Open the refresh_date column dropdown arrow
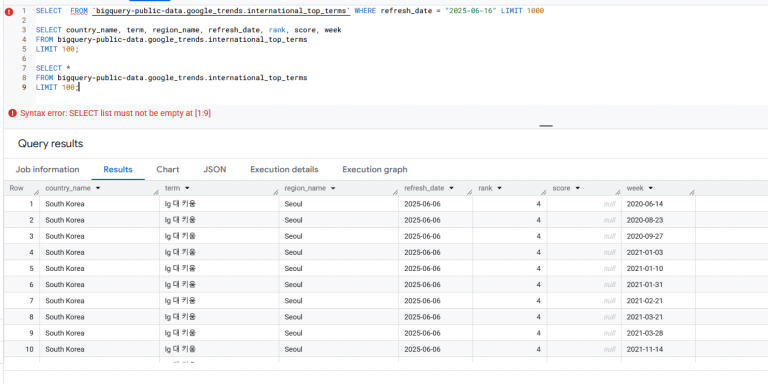 pos(452,188)
